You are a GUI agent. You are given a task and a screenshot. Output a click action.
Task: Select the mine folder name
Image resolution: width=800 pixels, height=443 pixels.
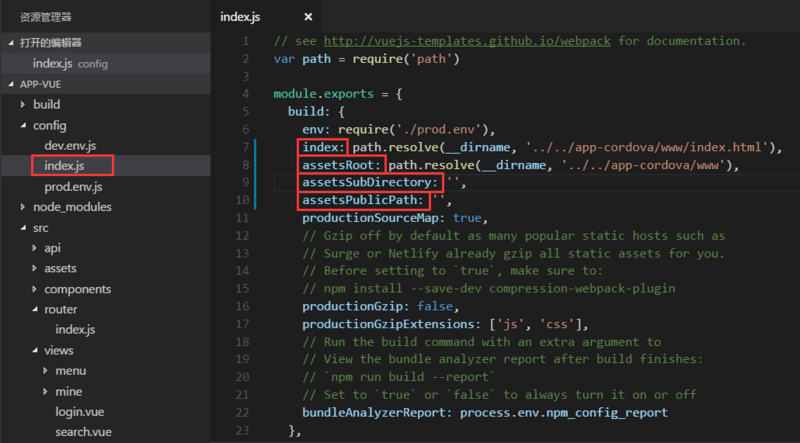pyautogui.click(x=69, y=391)
